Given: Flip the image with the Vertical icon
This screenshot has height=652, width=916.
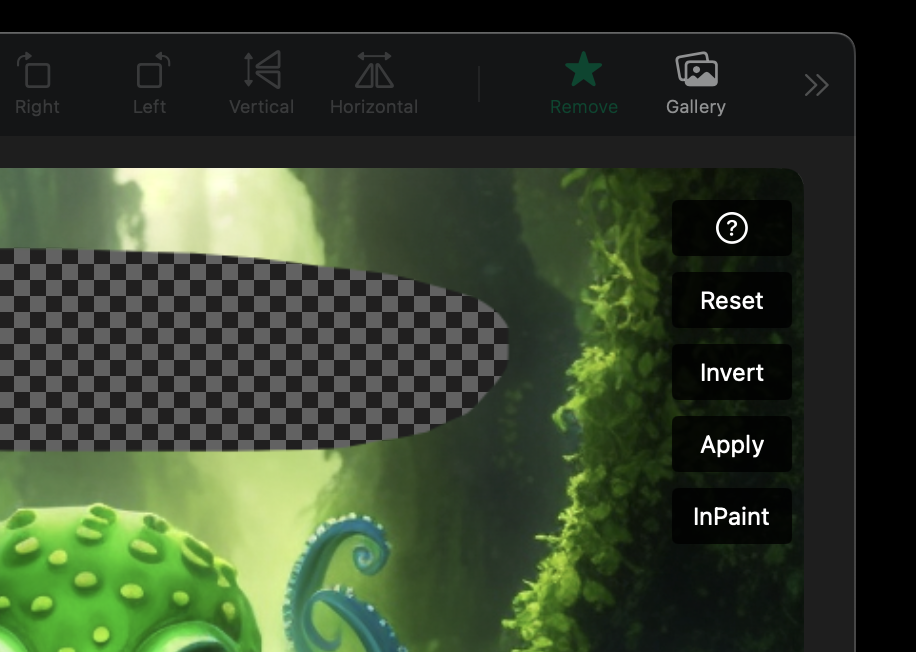Looking at the screenshot, I should tap(262, 72).
